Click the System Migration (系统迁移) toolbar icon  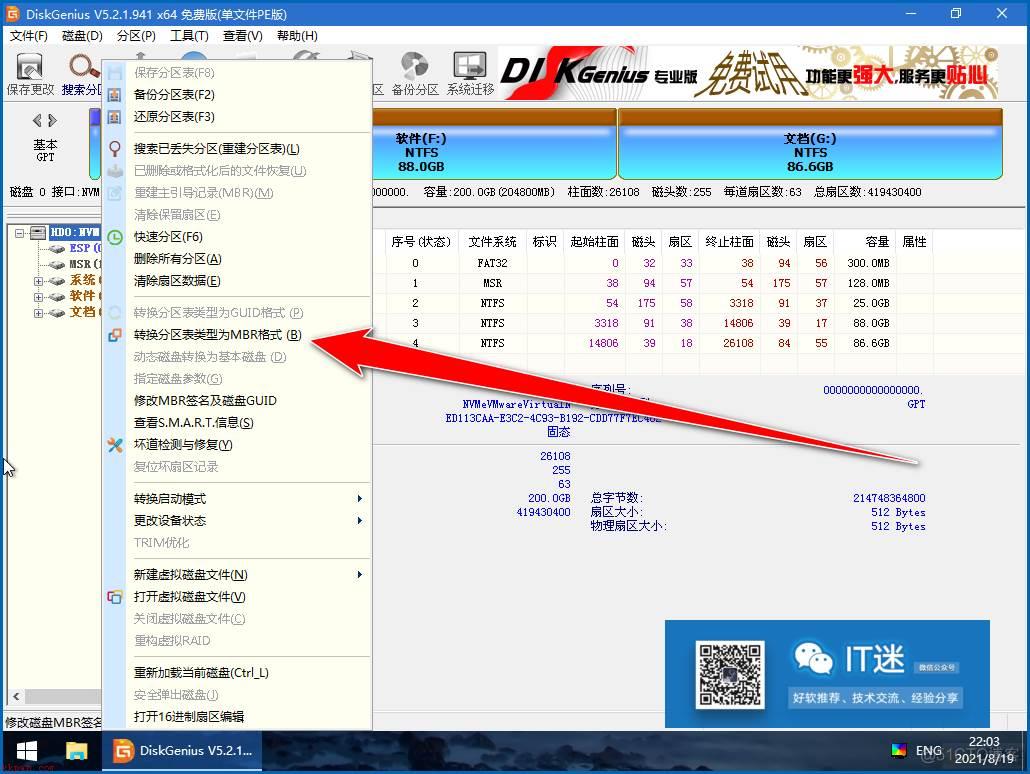(x=470, y=66)
